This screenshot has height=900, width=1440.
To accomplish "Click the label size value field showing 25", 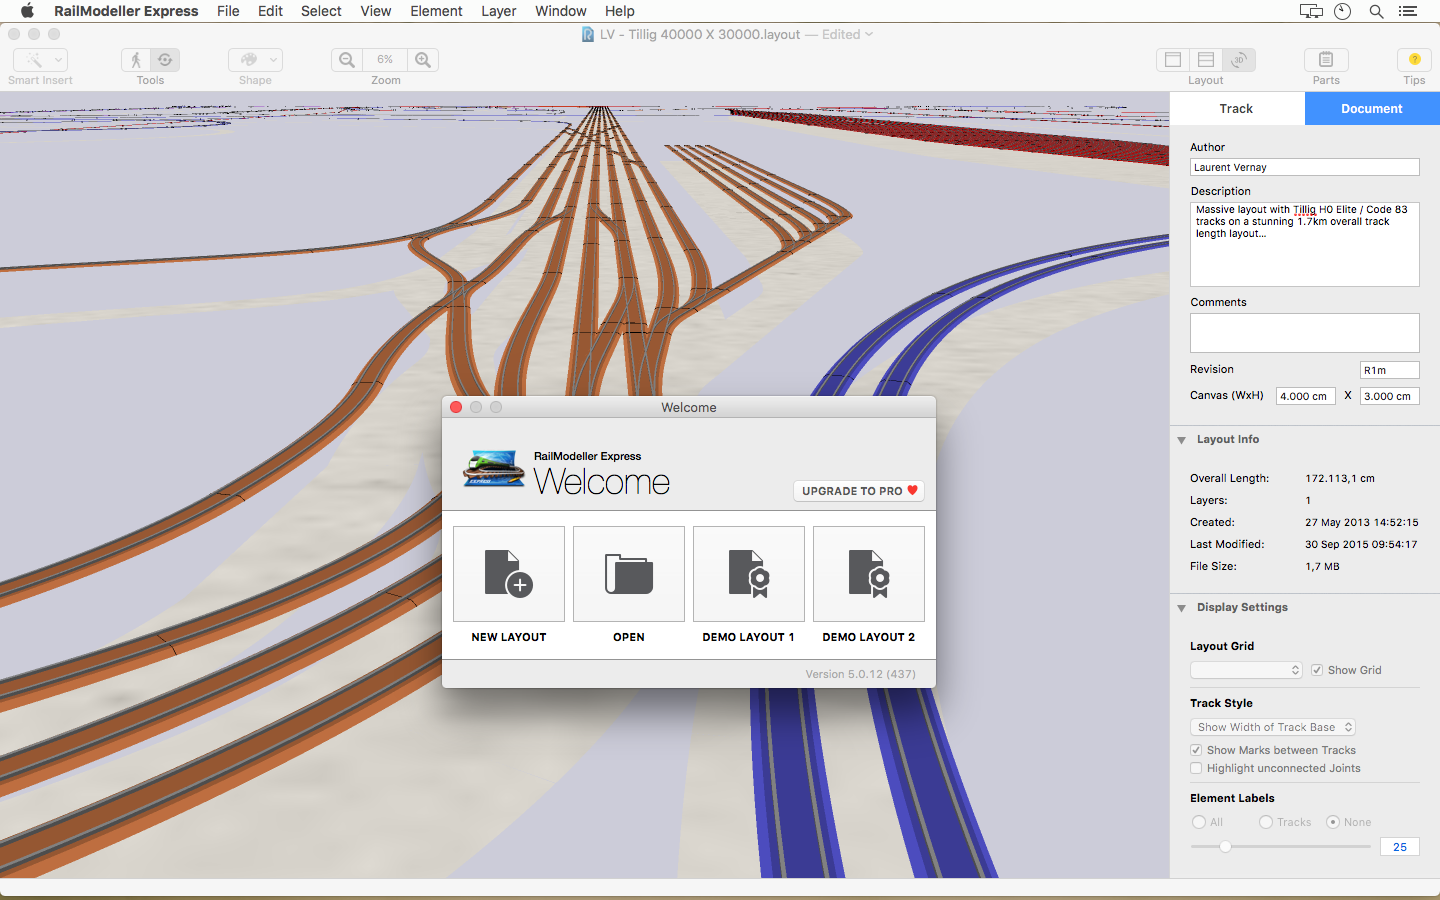I will [1400, 847].
